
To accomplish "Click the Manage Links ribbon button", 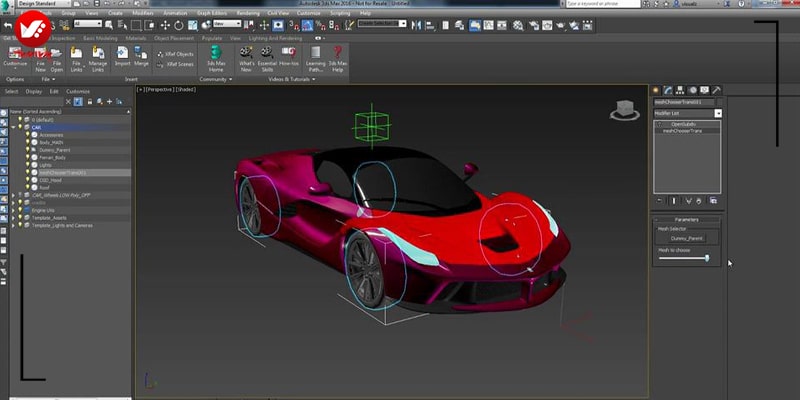I will coord(98,60).
